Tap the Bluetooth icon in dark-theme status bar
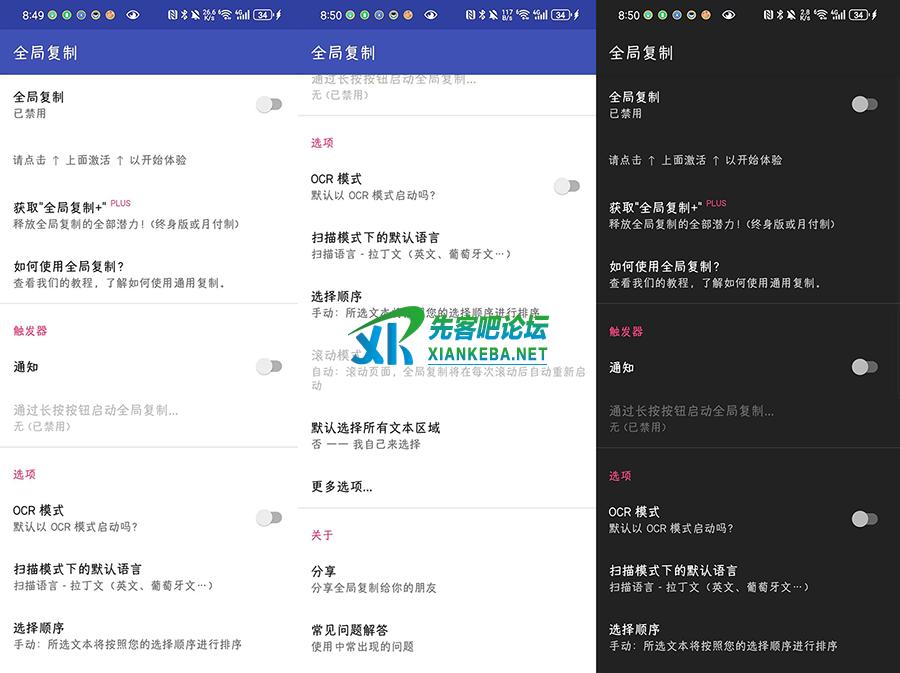 (x=782, y=15)
